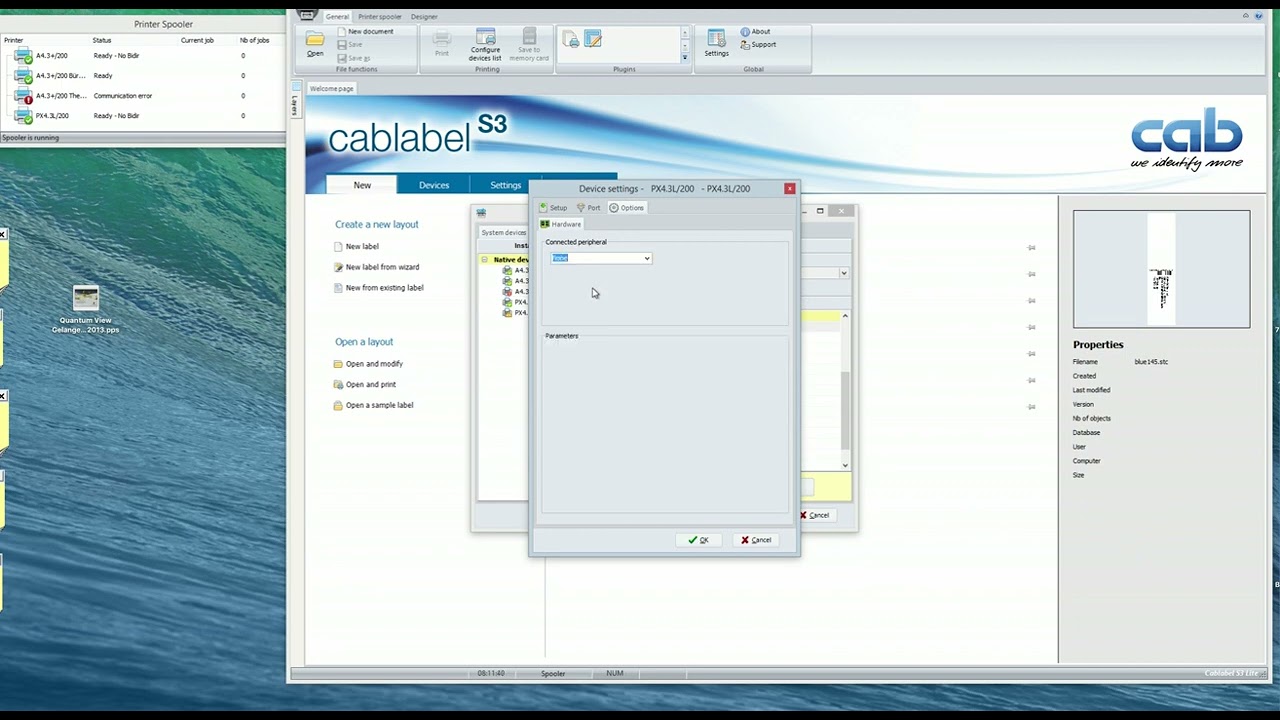Close Device settings with red X
The image size is (1280, 720).
click(x=790, y=188)
